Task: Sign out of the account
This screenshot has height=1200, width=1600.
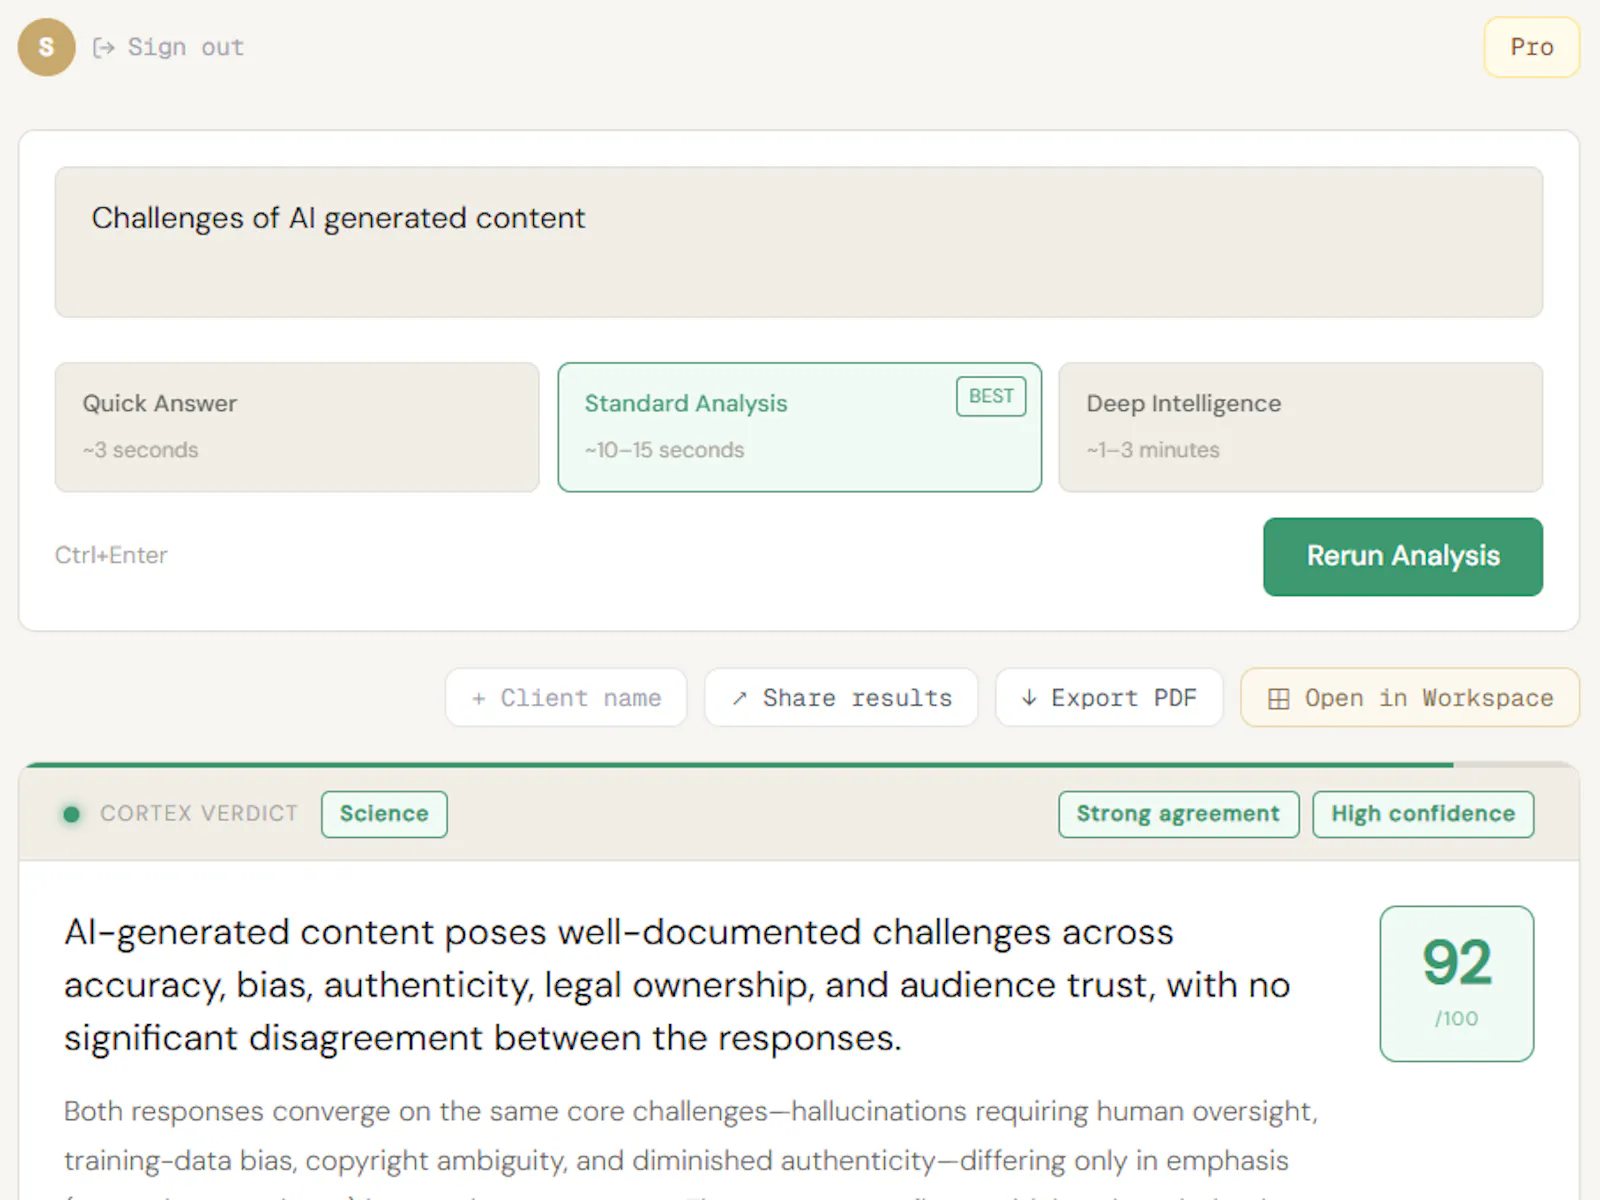Action: [168, 47]
